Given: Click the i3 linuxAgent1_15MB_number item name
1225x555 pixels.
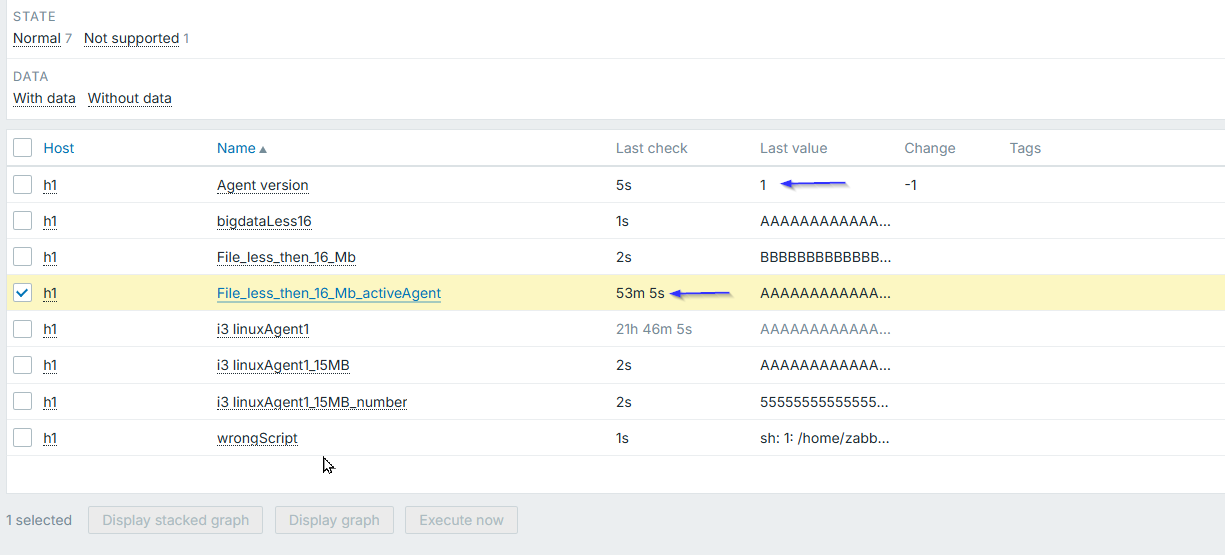Looking at the screenshot, I should click(x=311, y=402).
